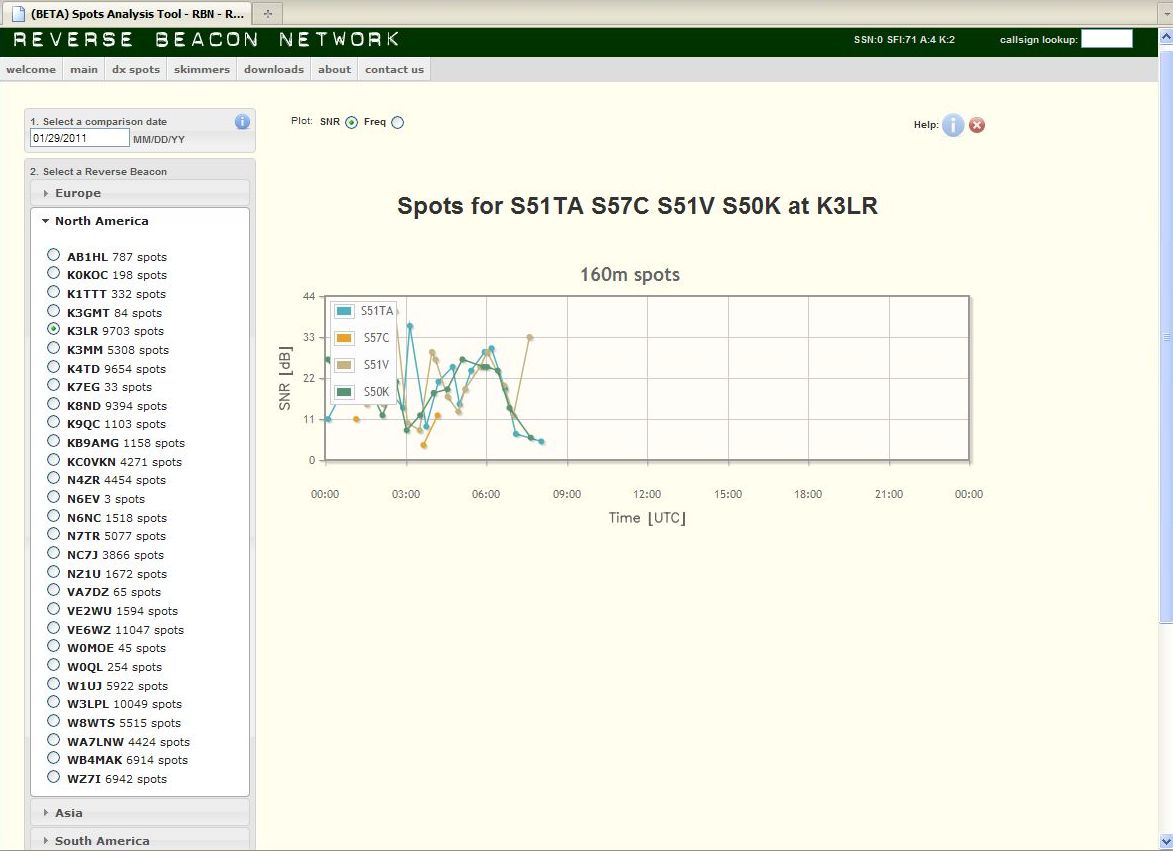Select the Freq plot radio button
The image size is (1173, 851).
pyautogui.click(x=398, y=123)
